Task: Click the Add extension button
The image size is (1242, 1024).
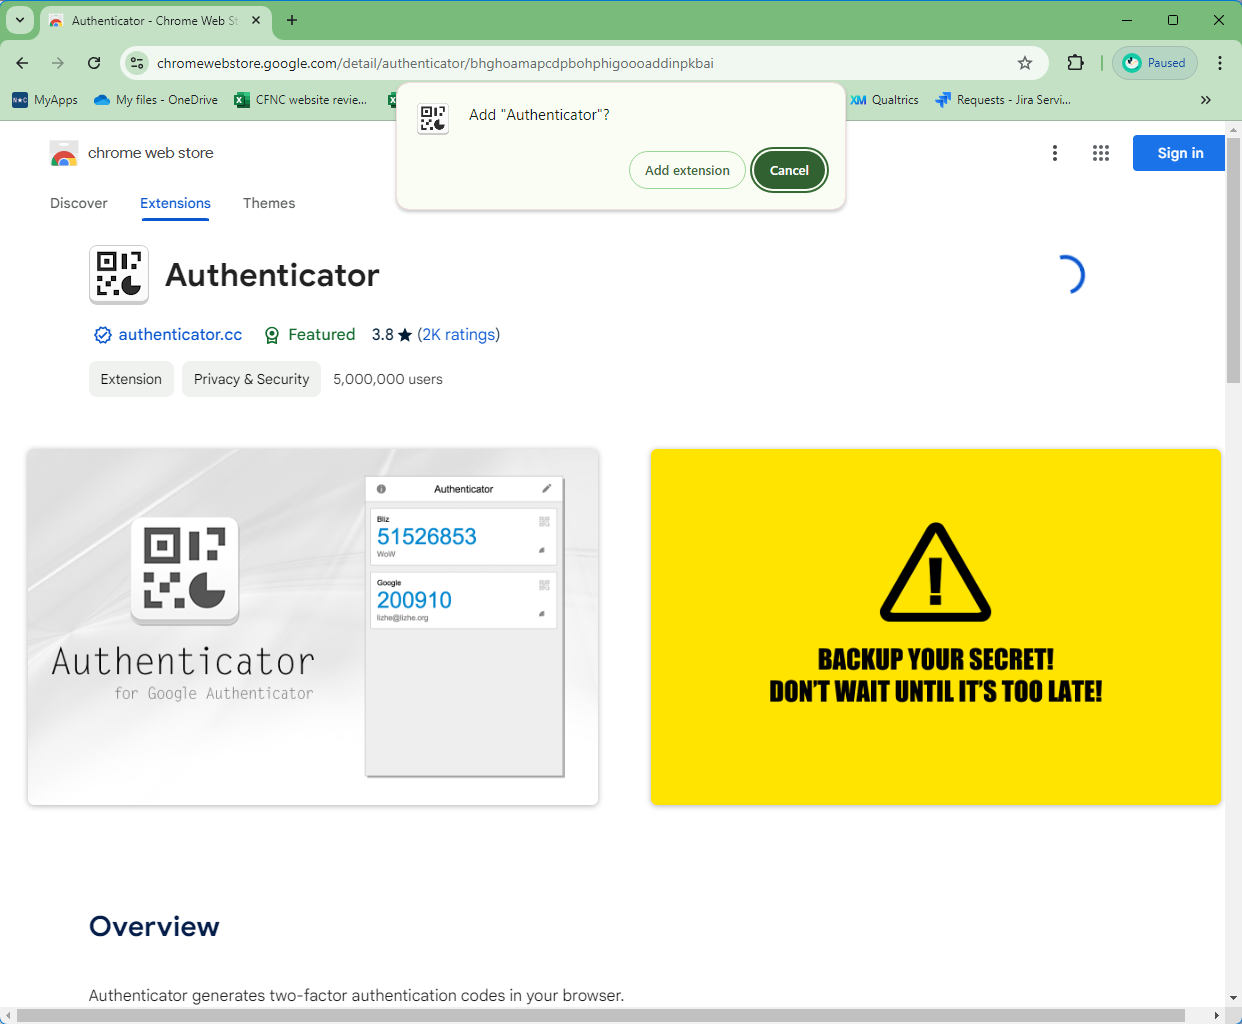Action: click(687, 170)
